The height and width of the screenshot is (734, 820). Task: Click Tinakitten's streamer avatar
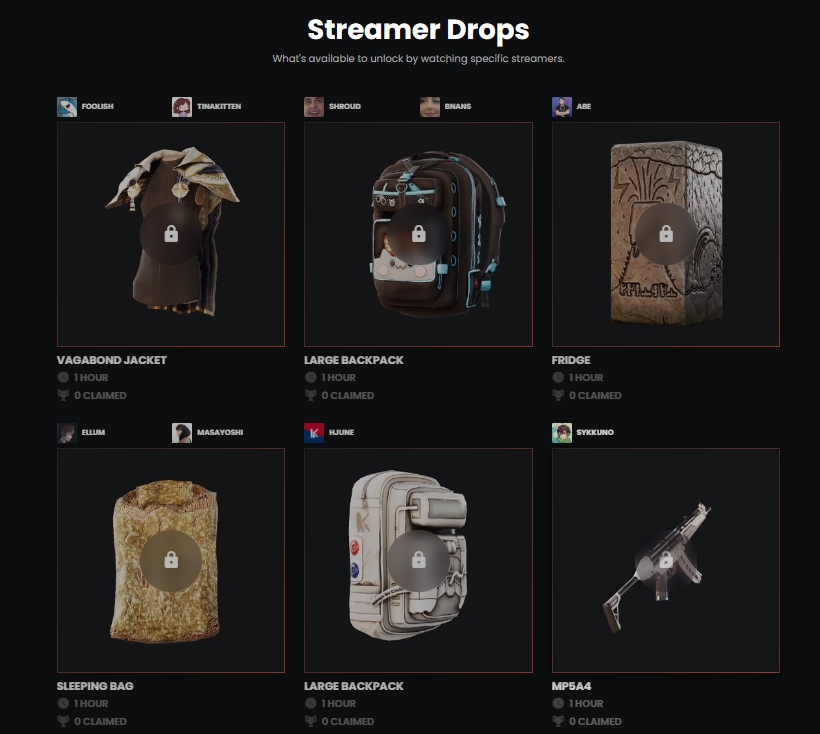click(x=182, y=107)
